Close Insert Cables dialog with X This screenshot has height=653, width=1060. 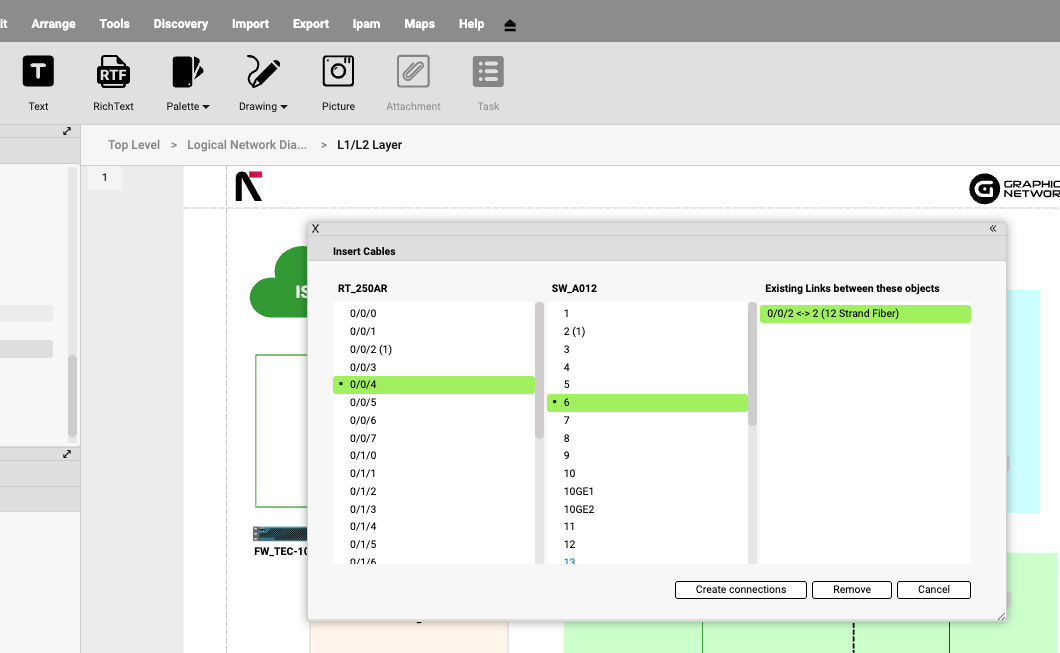click(316, 229)
